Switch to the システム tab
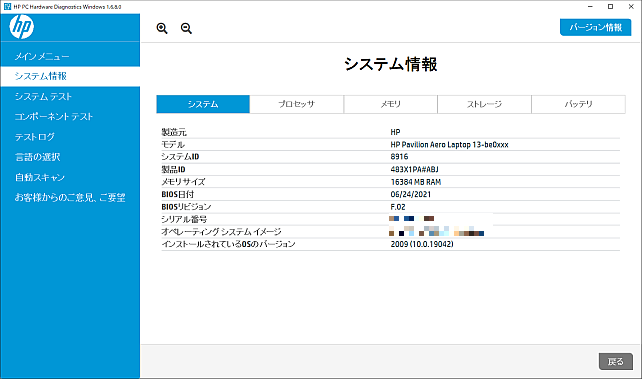642x379 pixels. 203,104
